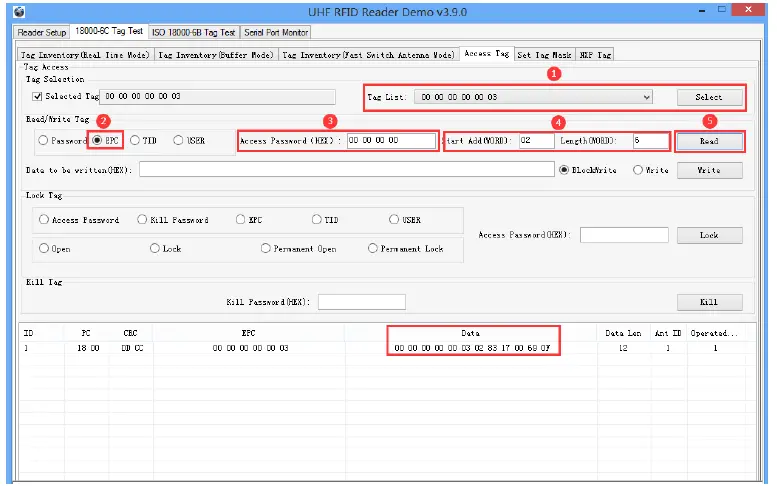Select the Lock lock type radio
This screenshot has width=777, height=486.
pos(155,248)
